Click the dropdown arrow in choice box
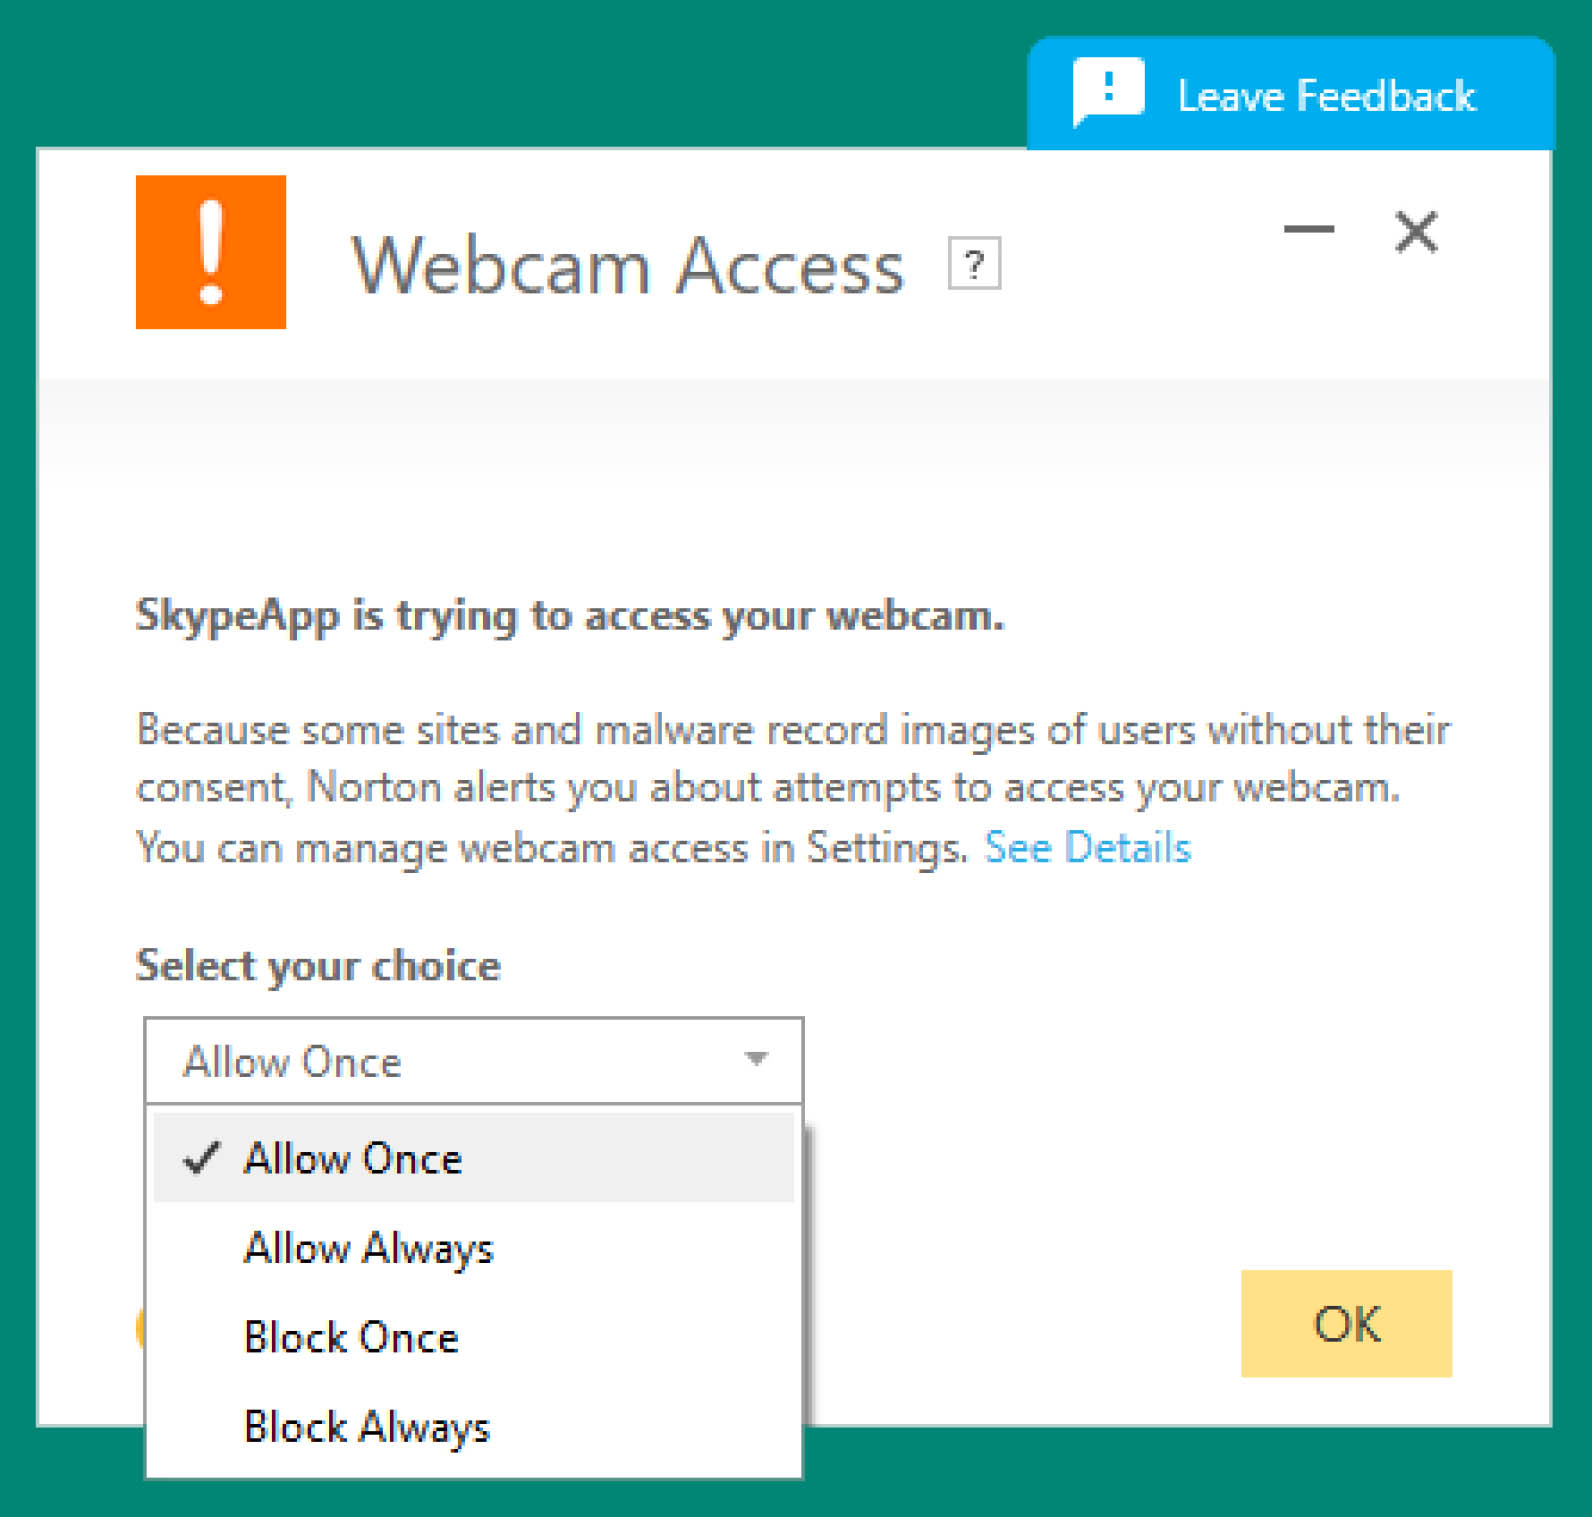The height and width of the screenshot is (1517, 1592). [x=757, y=1058]
